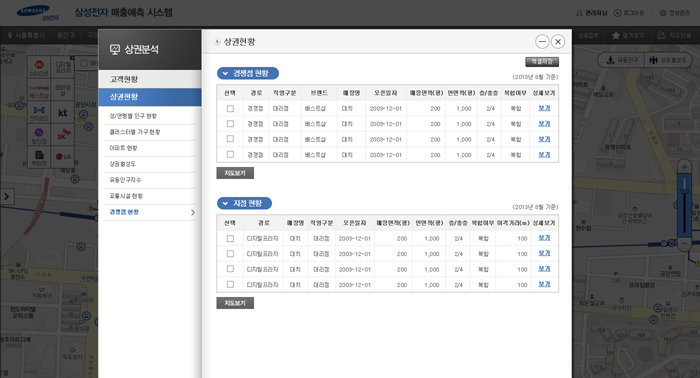Select the SK brand icon
The height and width of the screenshot is (378, 700).
point(63,135)
